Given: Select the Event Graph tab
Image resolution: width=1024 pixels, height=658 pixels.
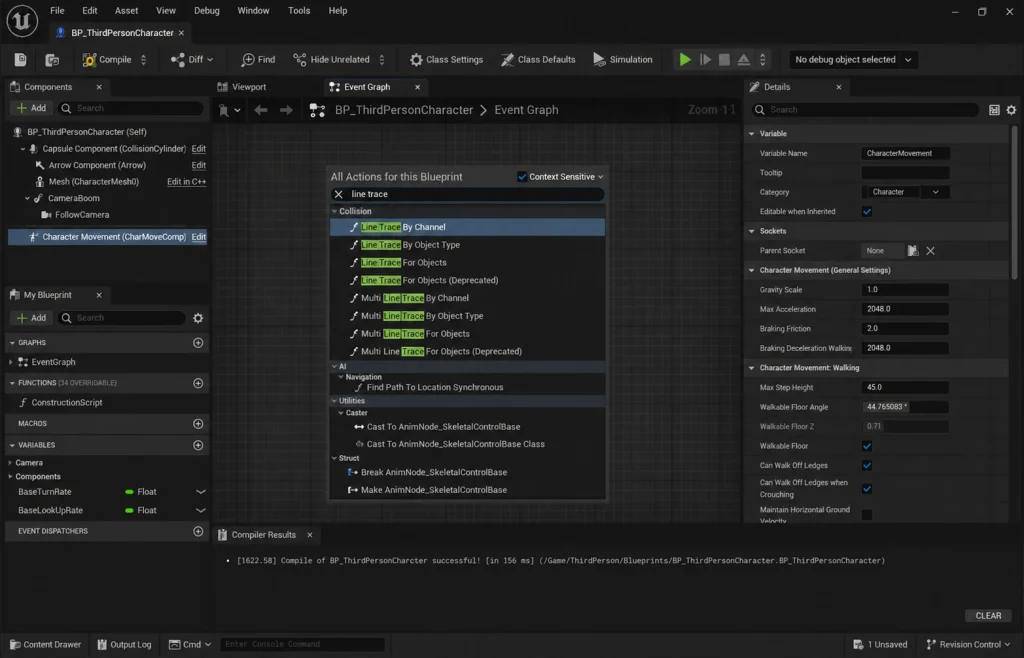Looking at the screenshot, I should click(x=367, y=87).
